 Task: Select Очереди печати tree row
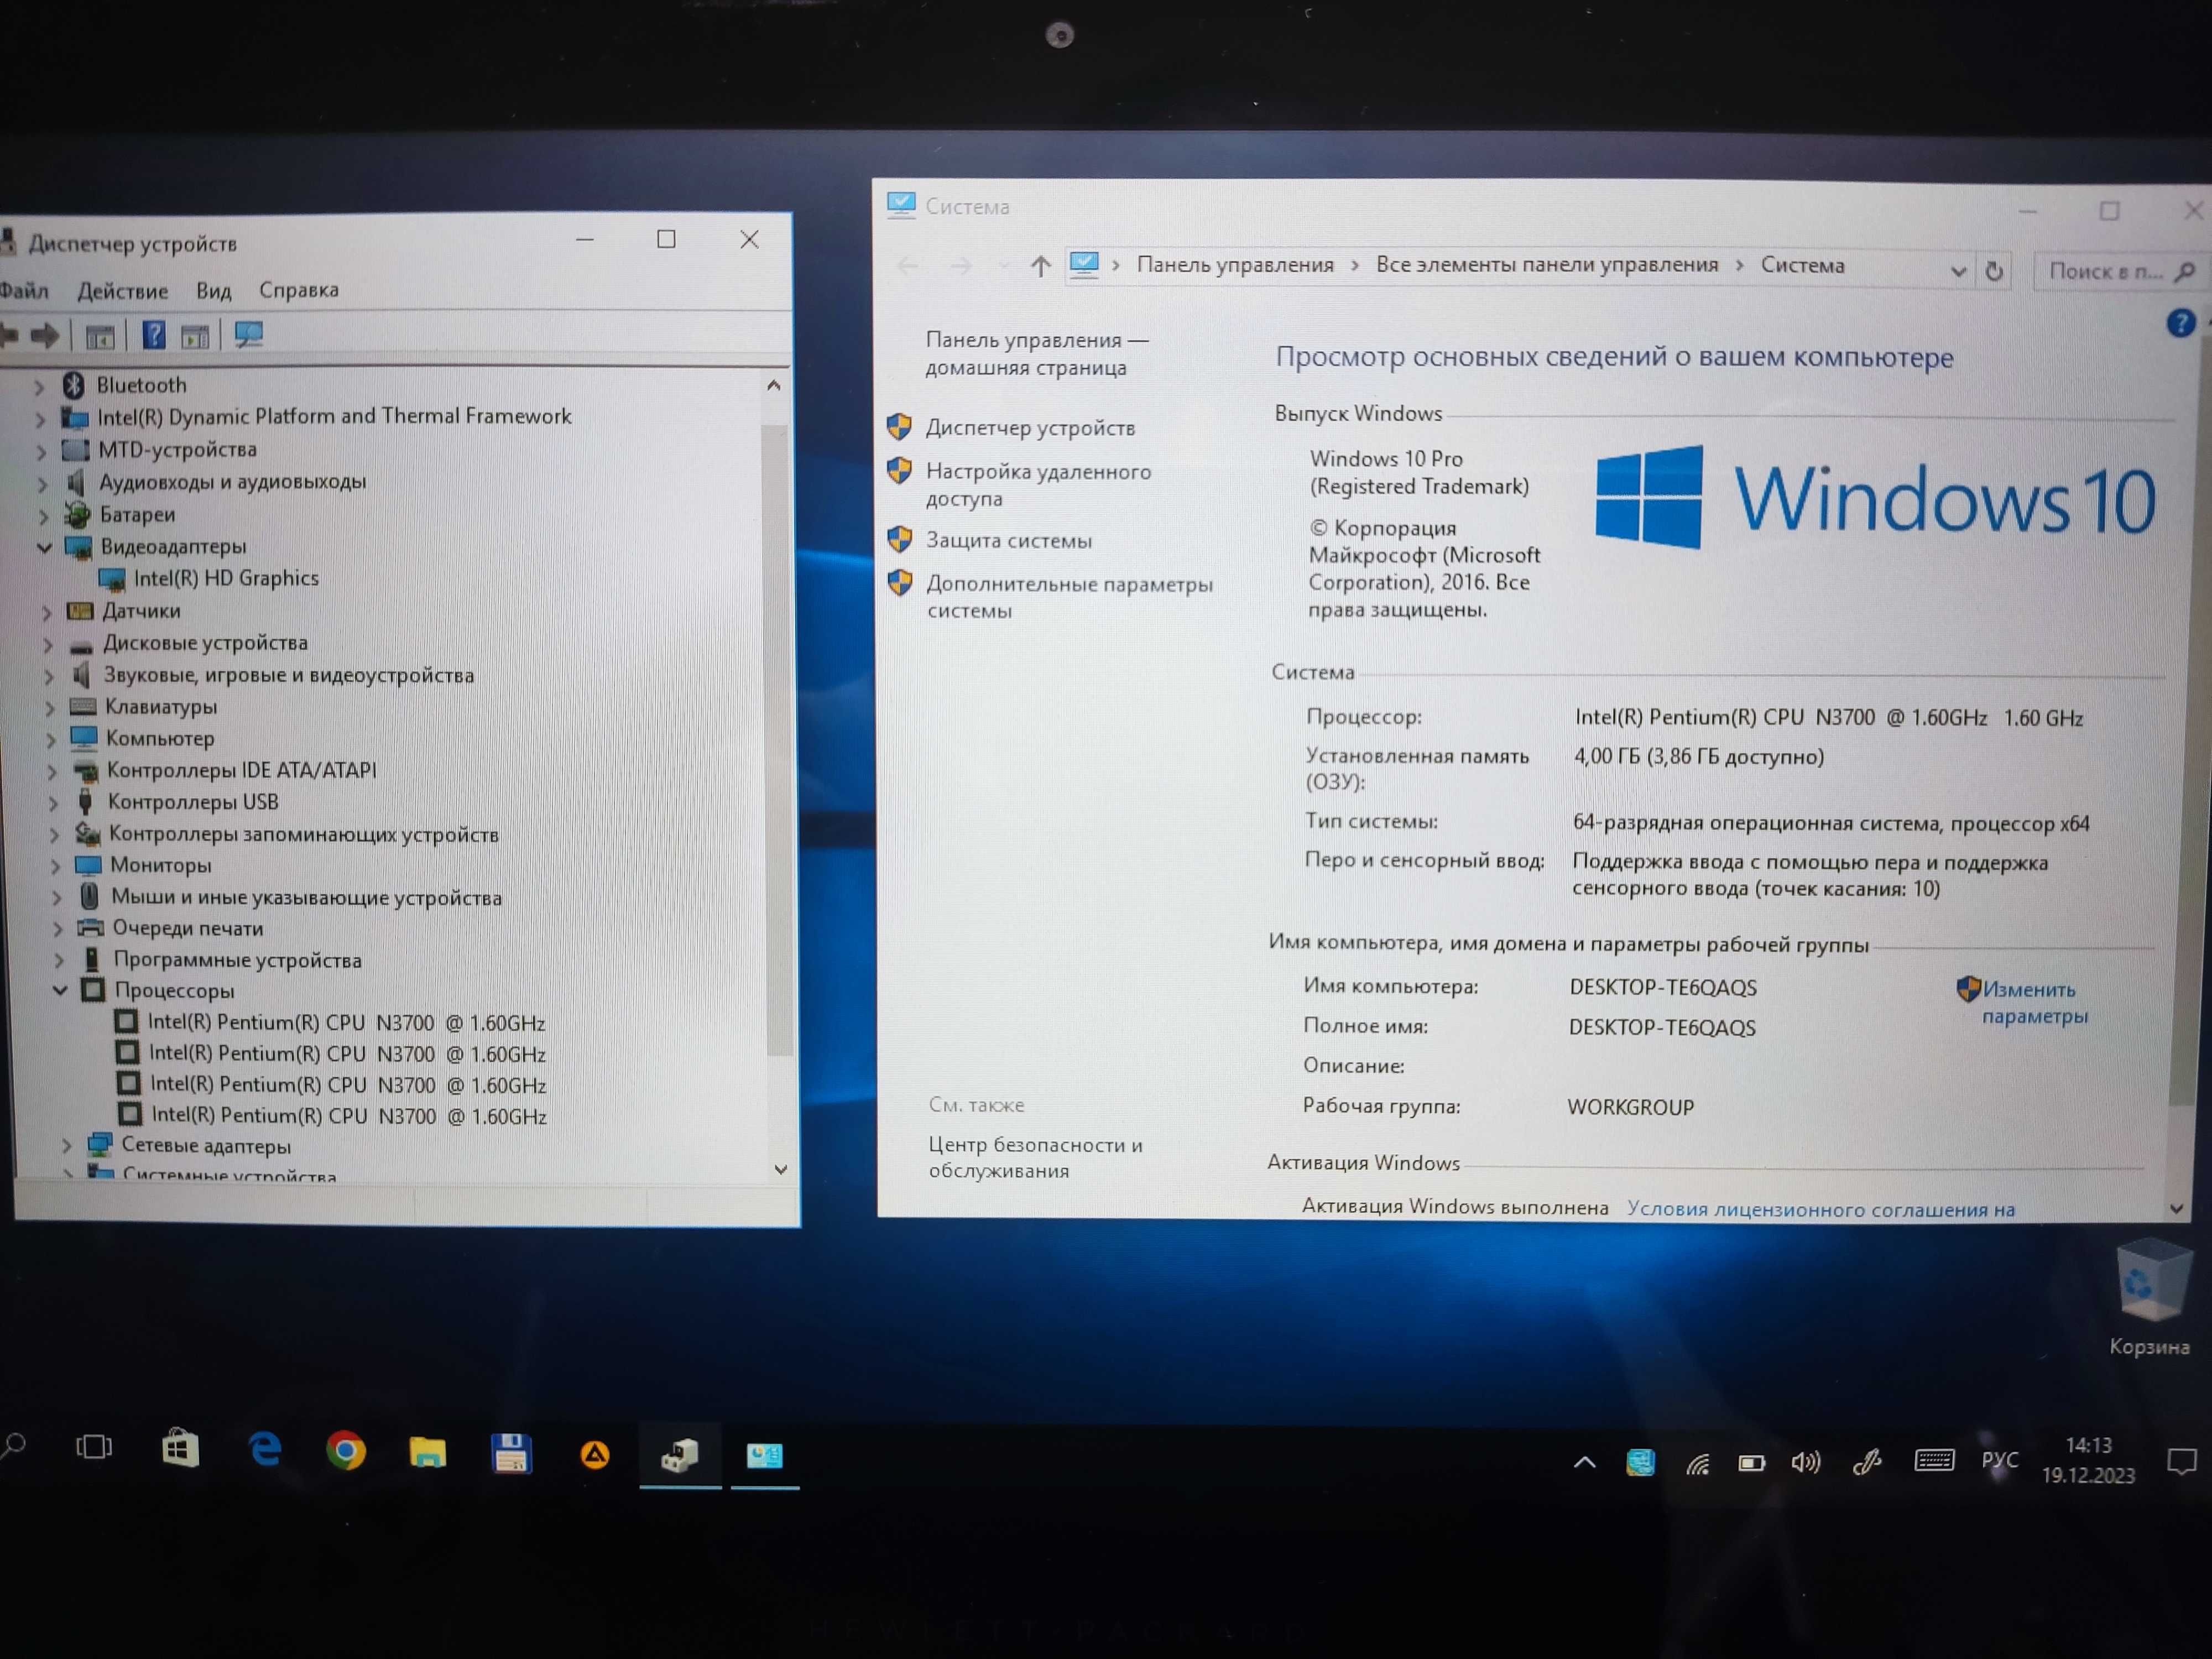(x=188, y=928)
